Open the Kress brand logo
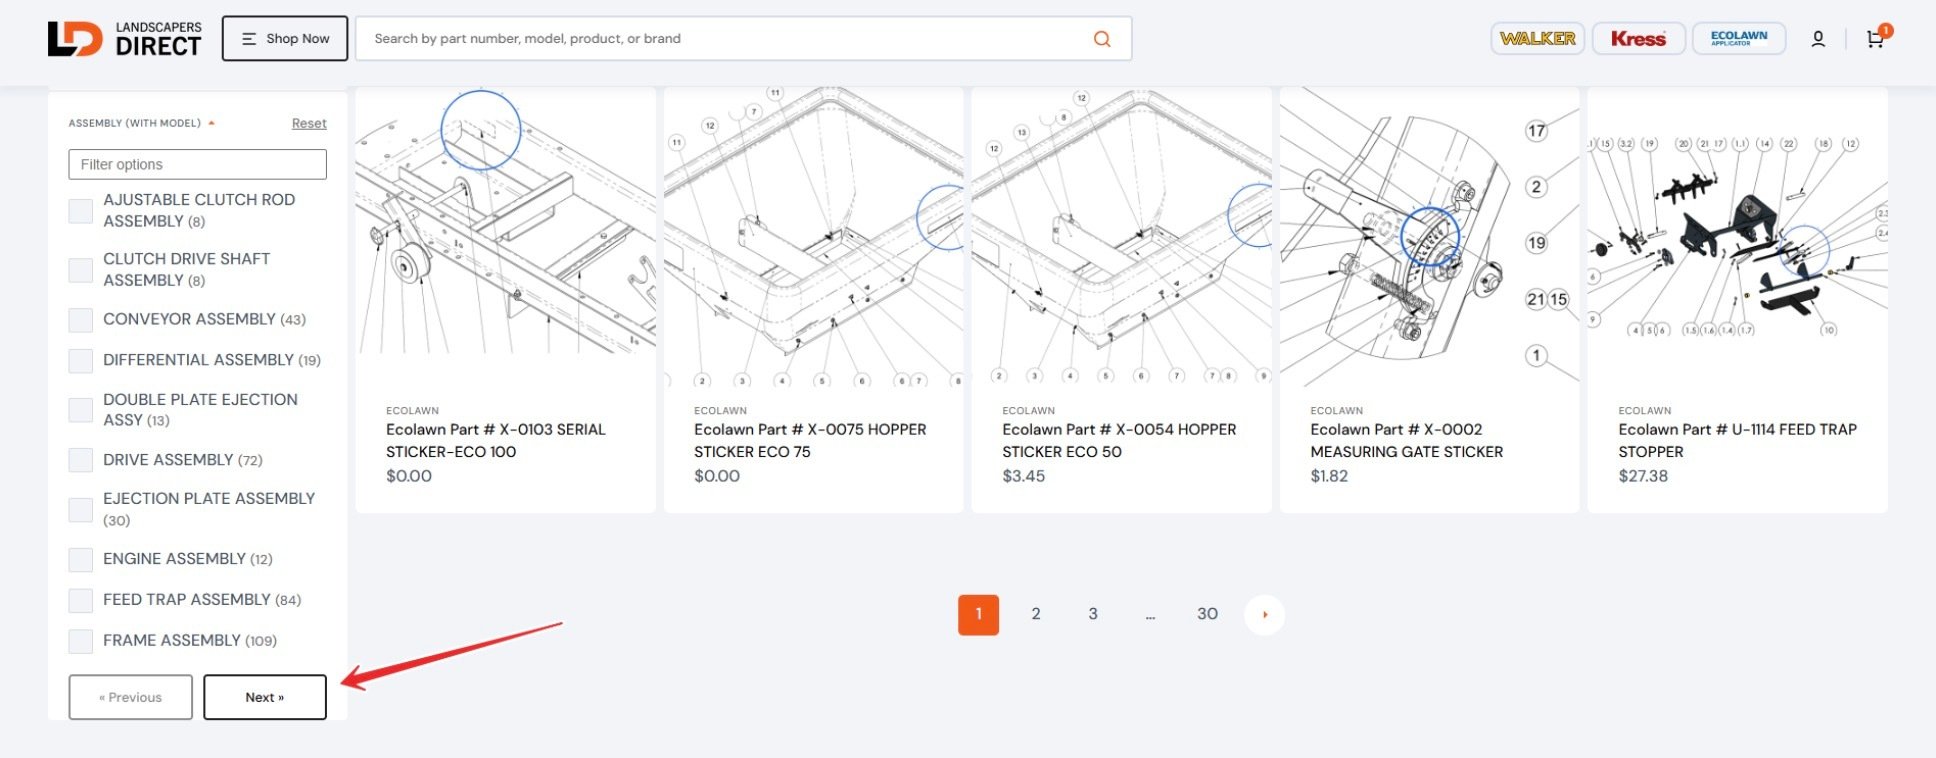 click(1638, 39)
